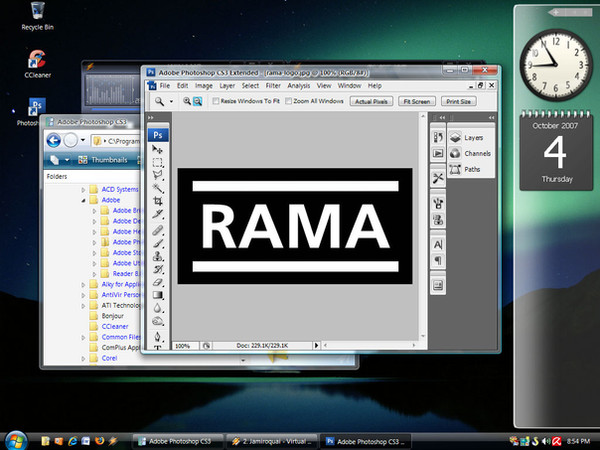Expand the ACD Systems folder in Explorer
Image resolution: width=600 pixels, height=450 pixels.
[x=83, y=189]
